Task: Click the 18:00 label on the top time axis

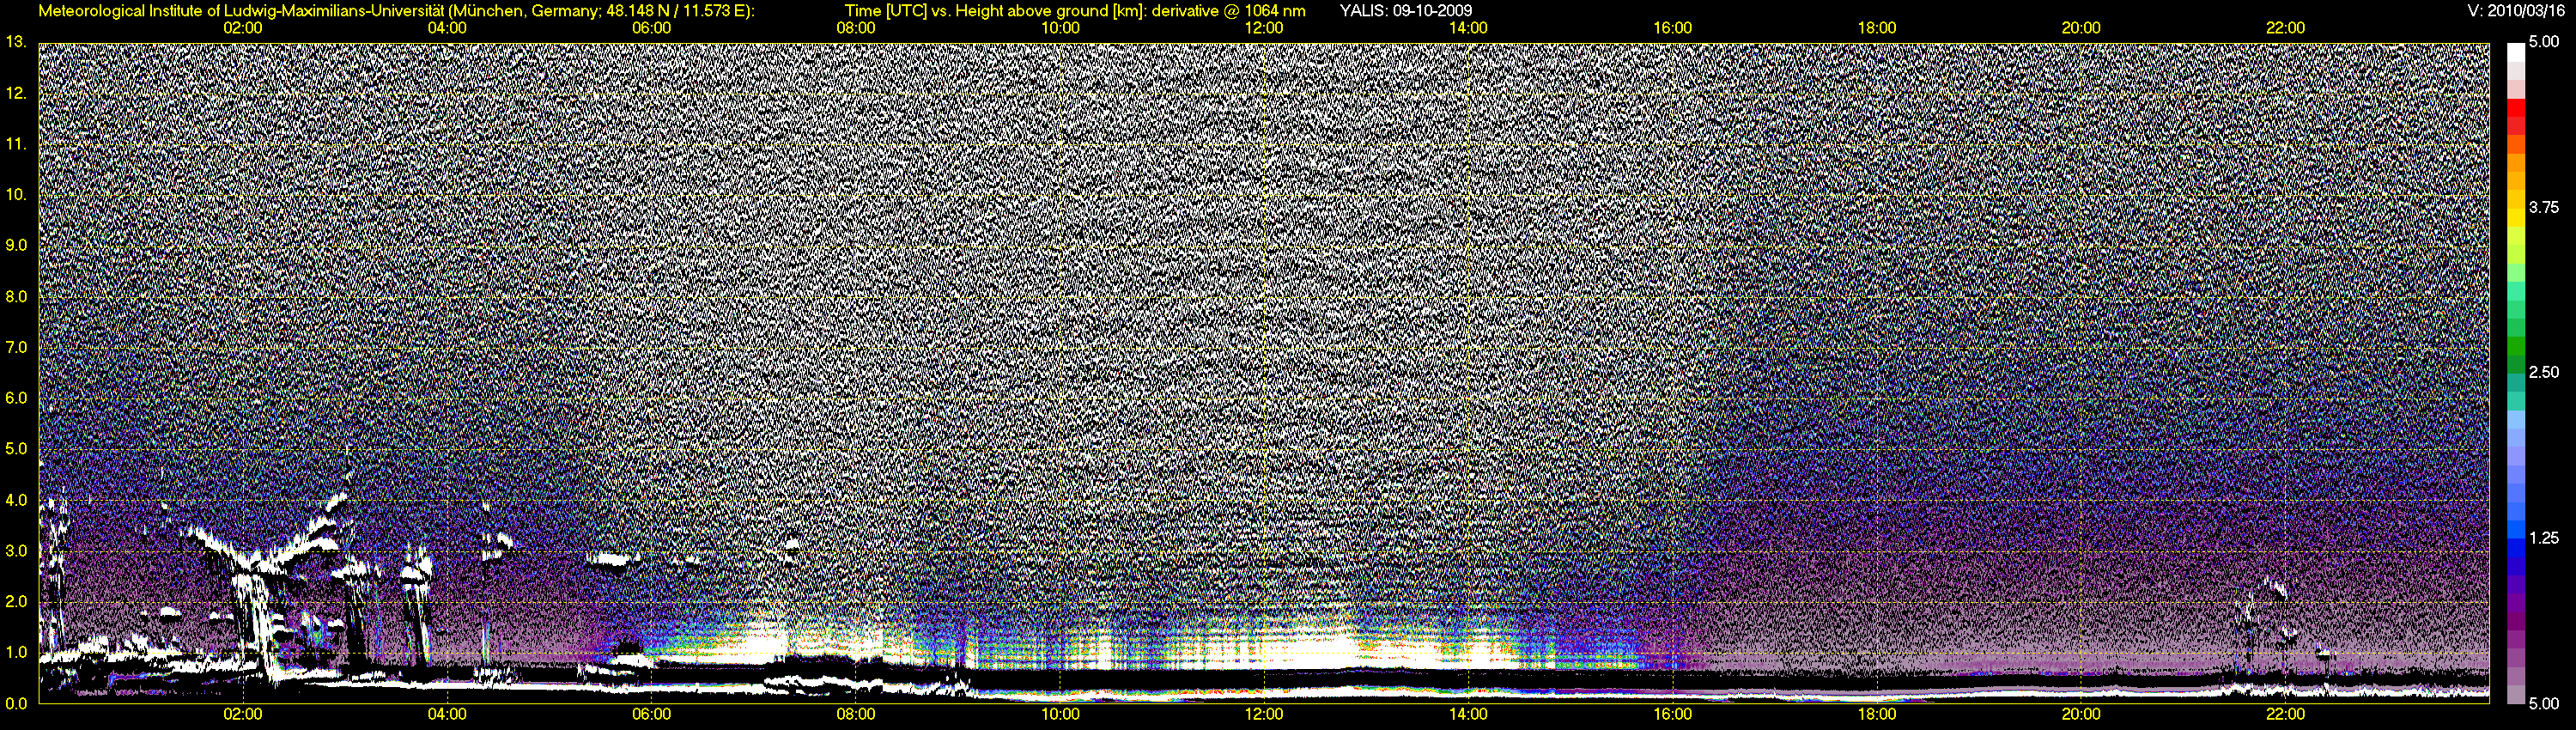Action: (x=1877, y=28)
